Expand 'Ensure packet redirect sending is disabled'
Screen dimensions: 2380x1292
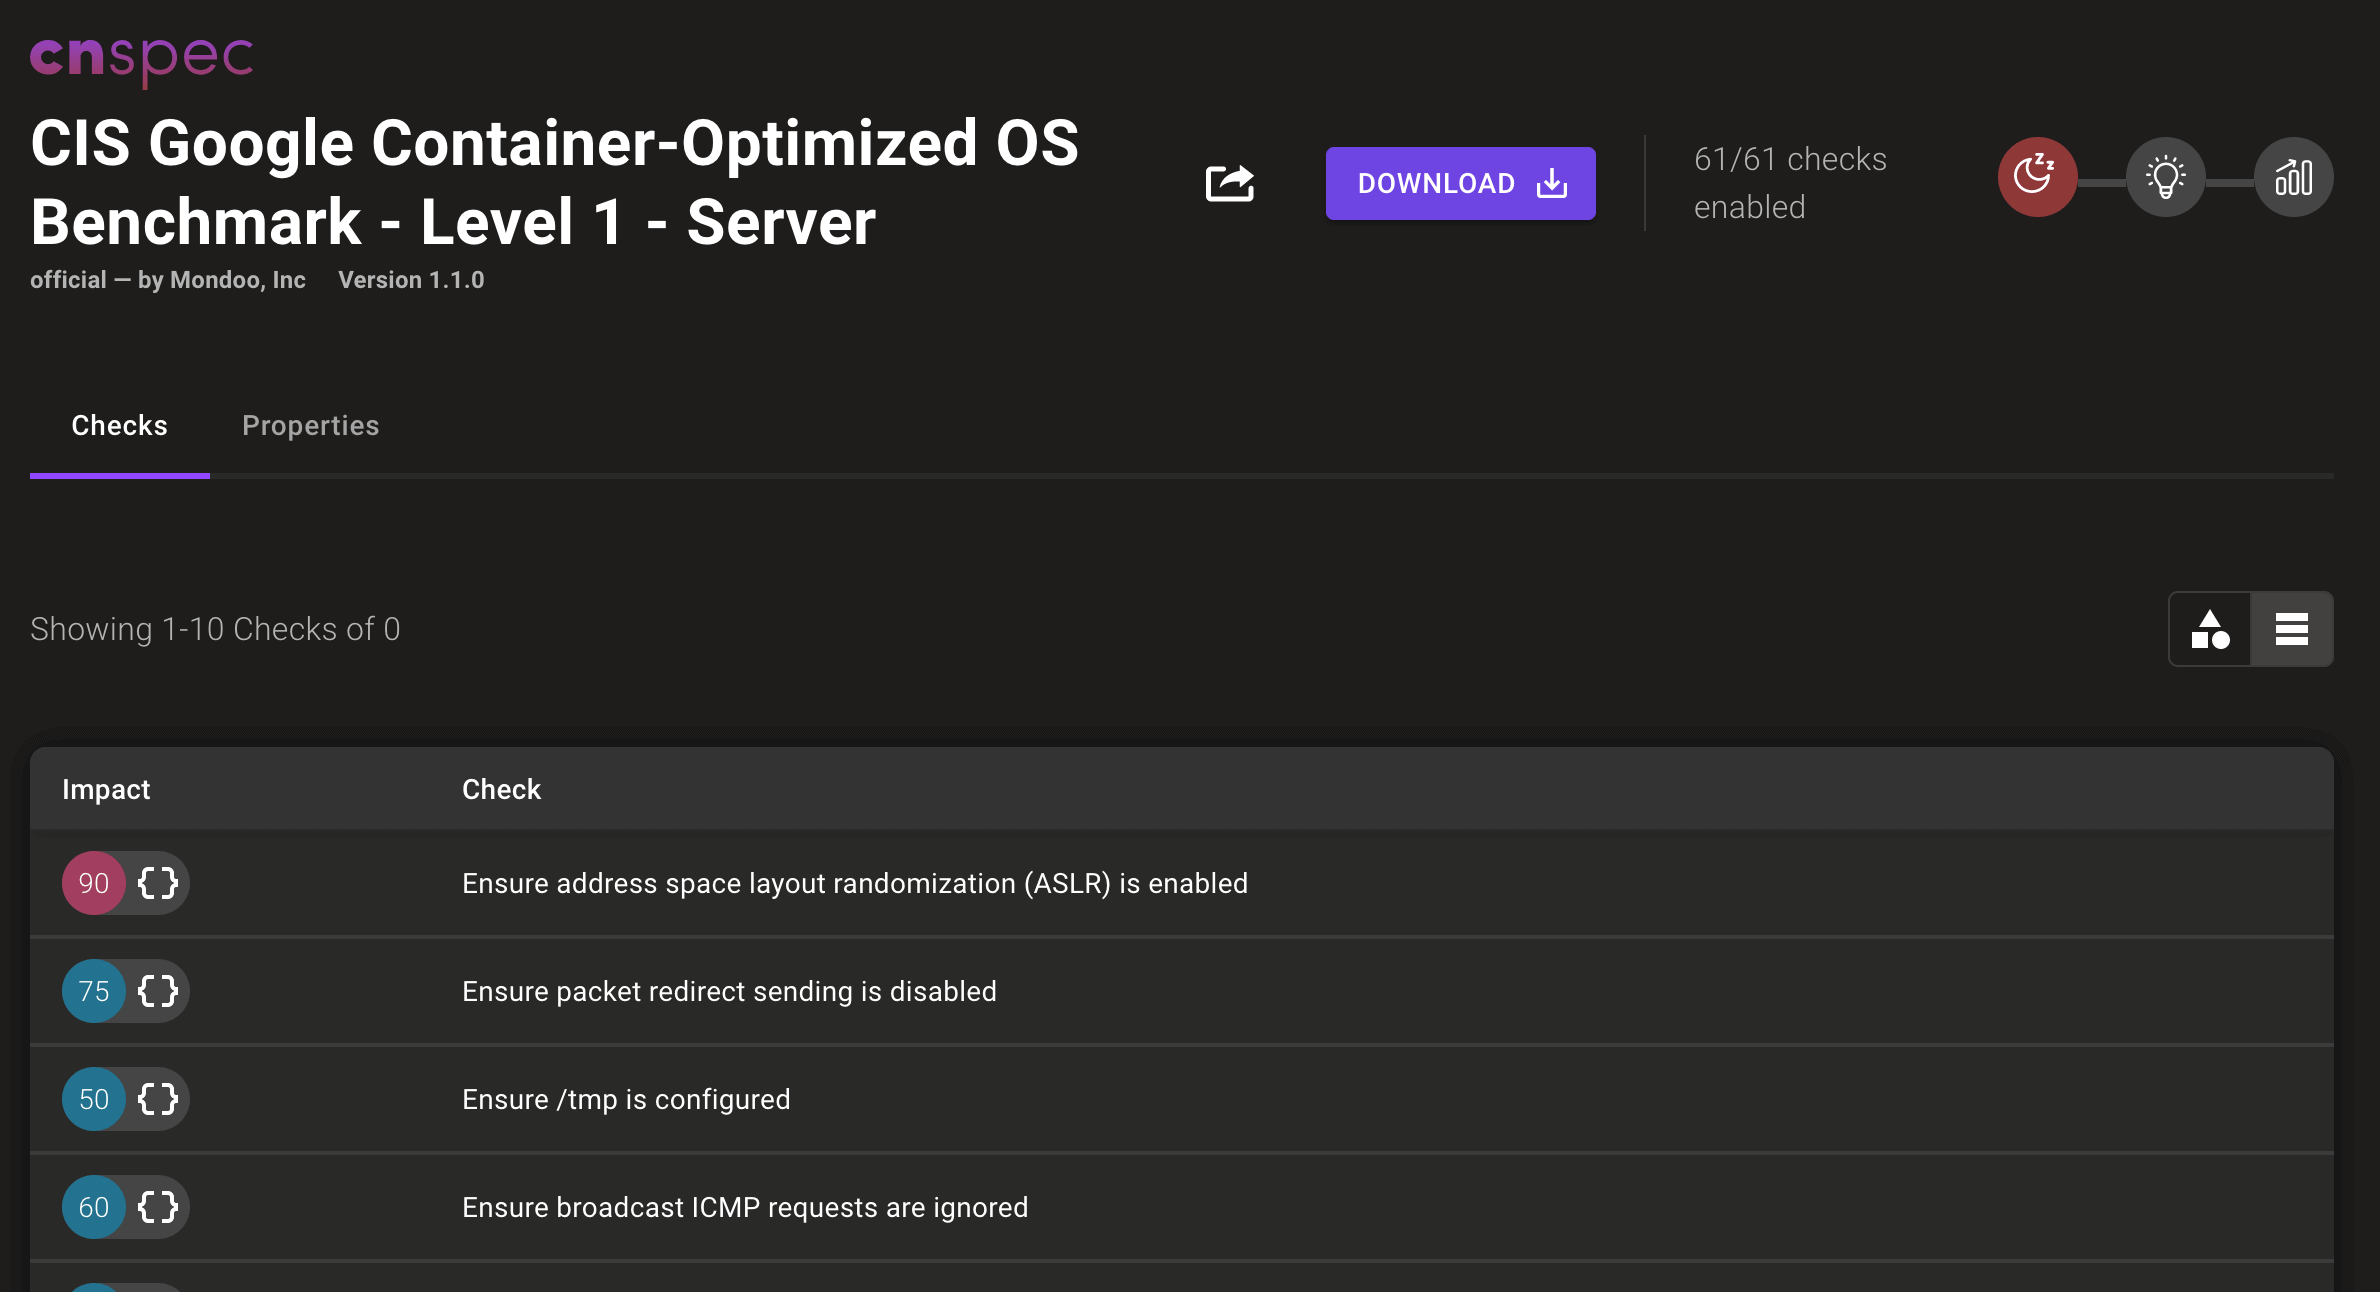pyautogui.click(x=729, y=991)
